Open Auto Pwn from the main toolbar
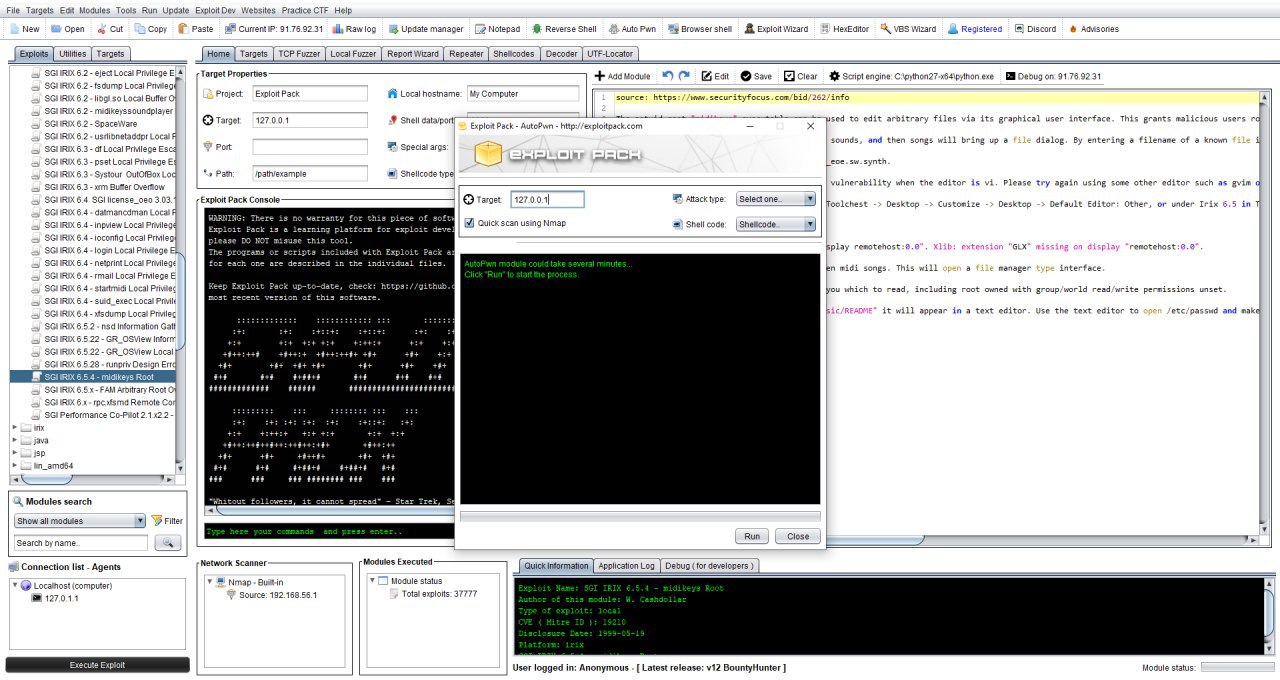Viewport: 1280px width, 680px height. [x=631, y=29]
